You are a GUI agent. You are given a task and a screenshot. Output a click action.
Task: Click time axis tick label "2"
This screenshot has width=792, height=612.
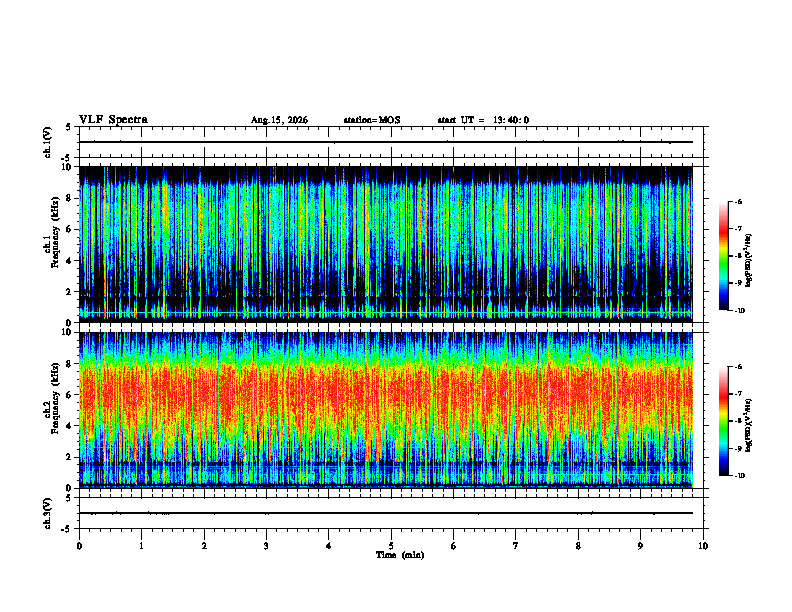point(204,546)
